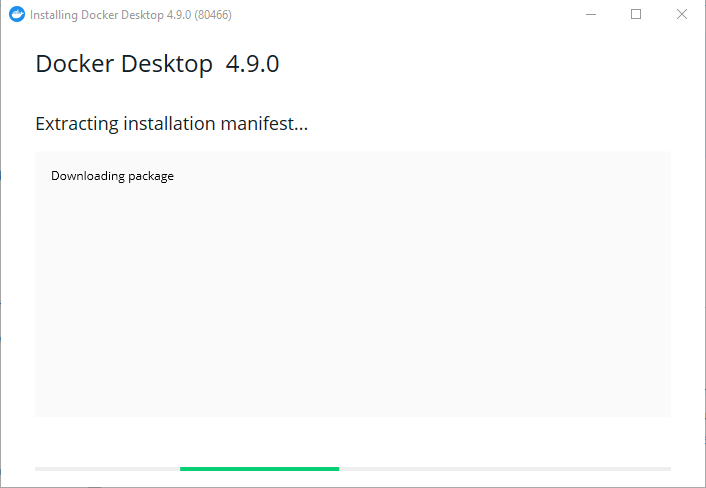Click the gray progress track right of green
Image resolution: width=706 pixels, height=488 pixels.
(x=505, y=468)
